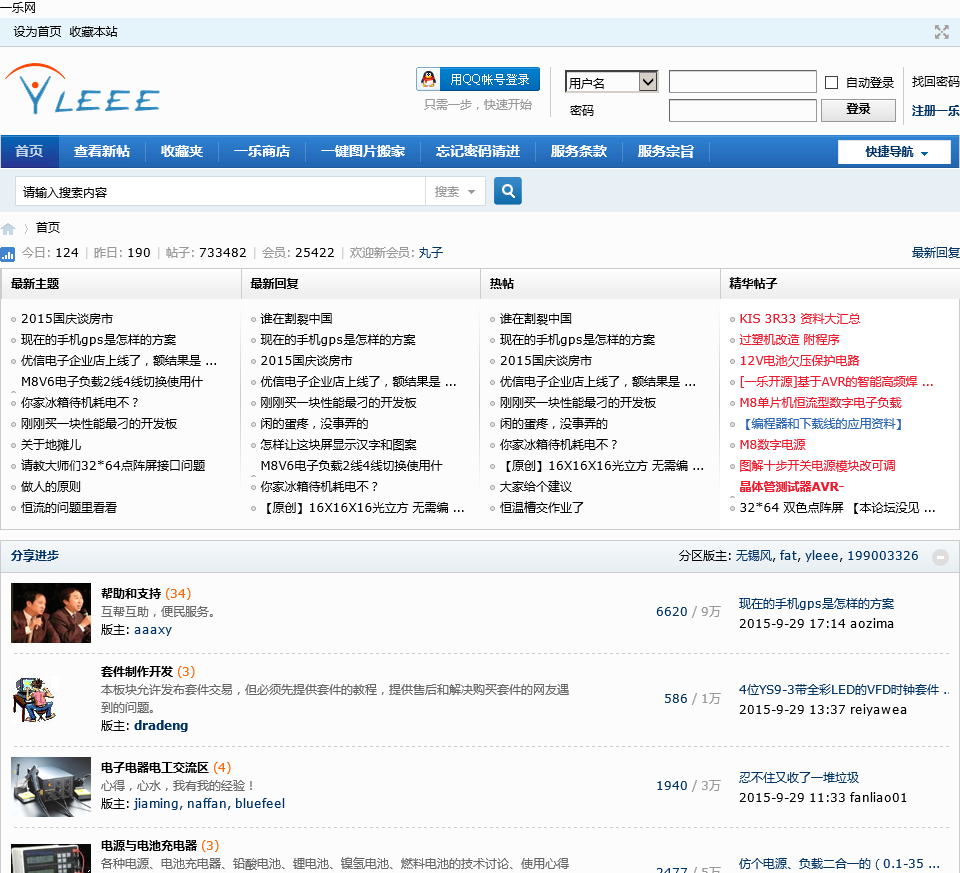Open M8数字电源 featured post
The width and height of the screenshot is (960, 873).
772,445
